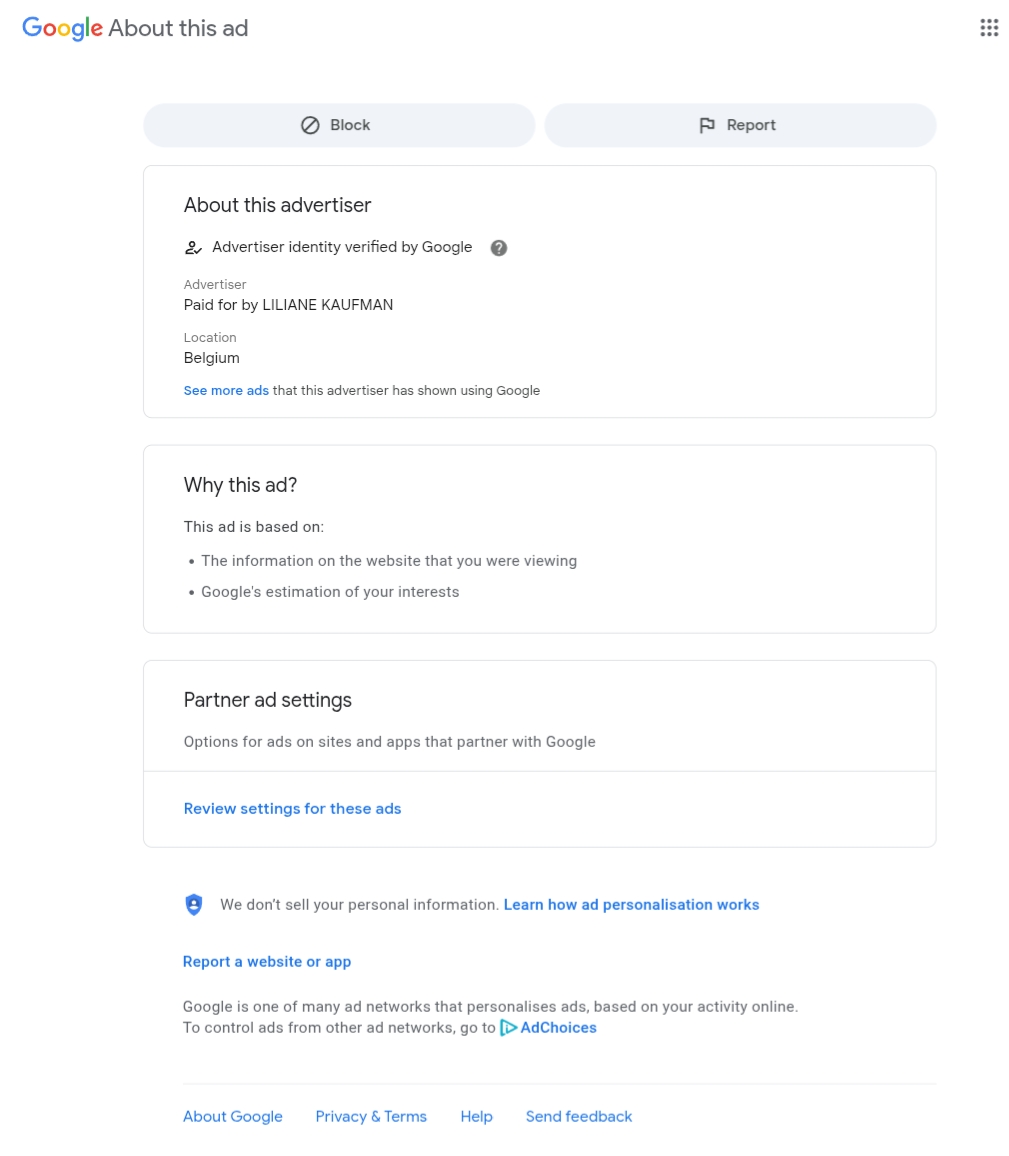Click the blue privacy shield icon
1009x1156 pixels.
tap(194, 905)
